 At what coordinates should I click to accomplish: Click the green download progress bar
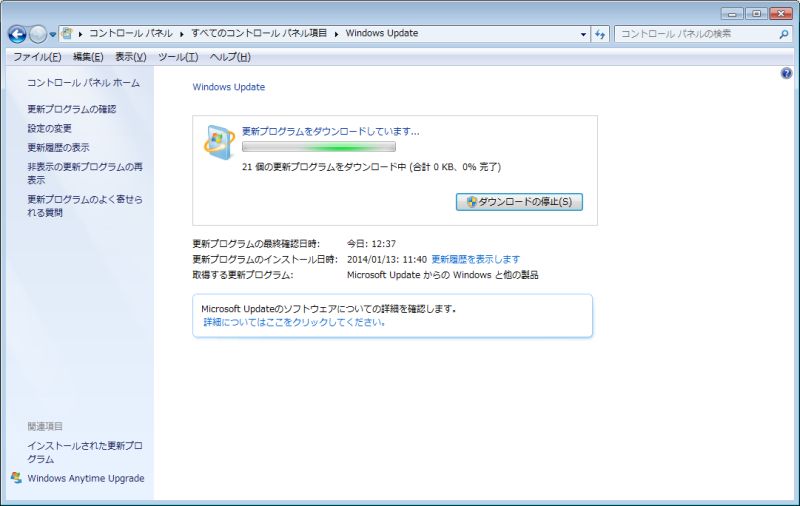click(318, 147)
